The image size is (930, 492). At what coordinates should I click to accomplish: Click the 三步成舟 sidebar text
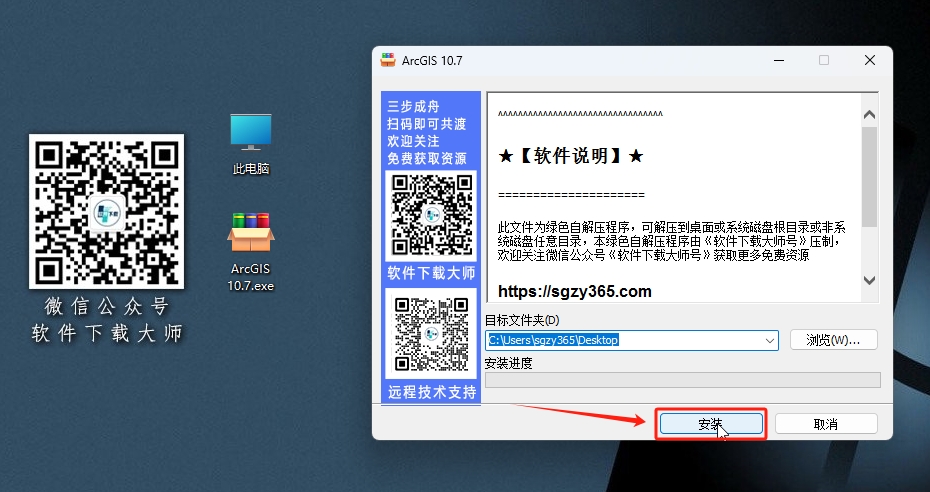pos(413,107)
